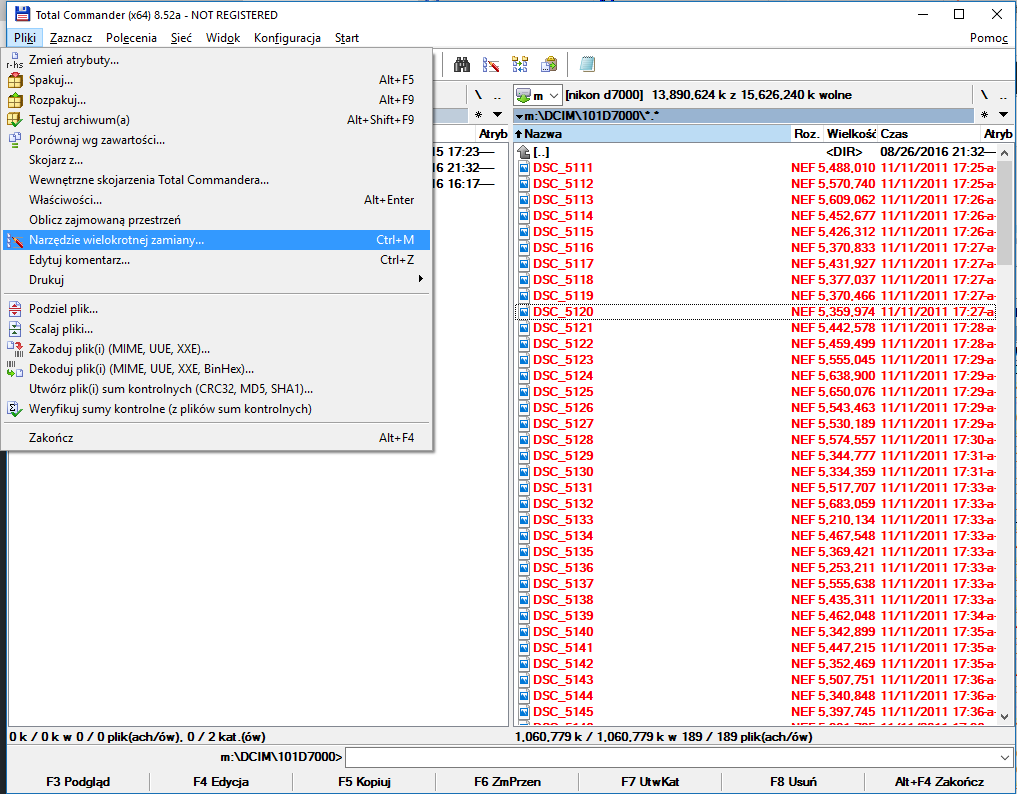Choose Oblicz zajmowaną przestrzeń
This screenshot has height=795, width=1017.
217,220
